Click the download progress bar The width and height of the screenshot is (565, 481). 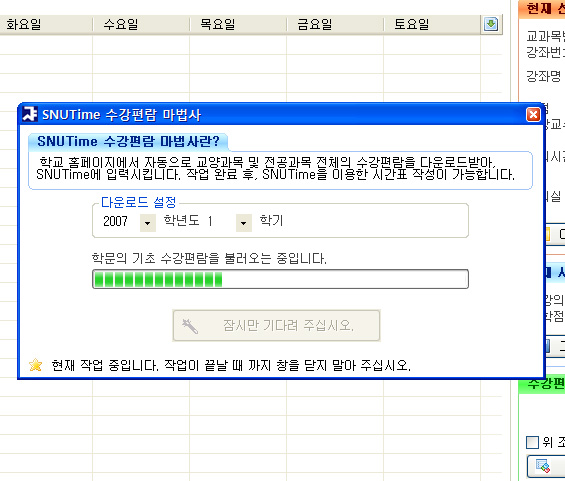280,279
